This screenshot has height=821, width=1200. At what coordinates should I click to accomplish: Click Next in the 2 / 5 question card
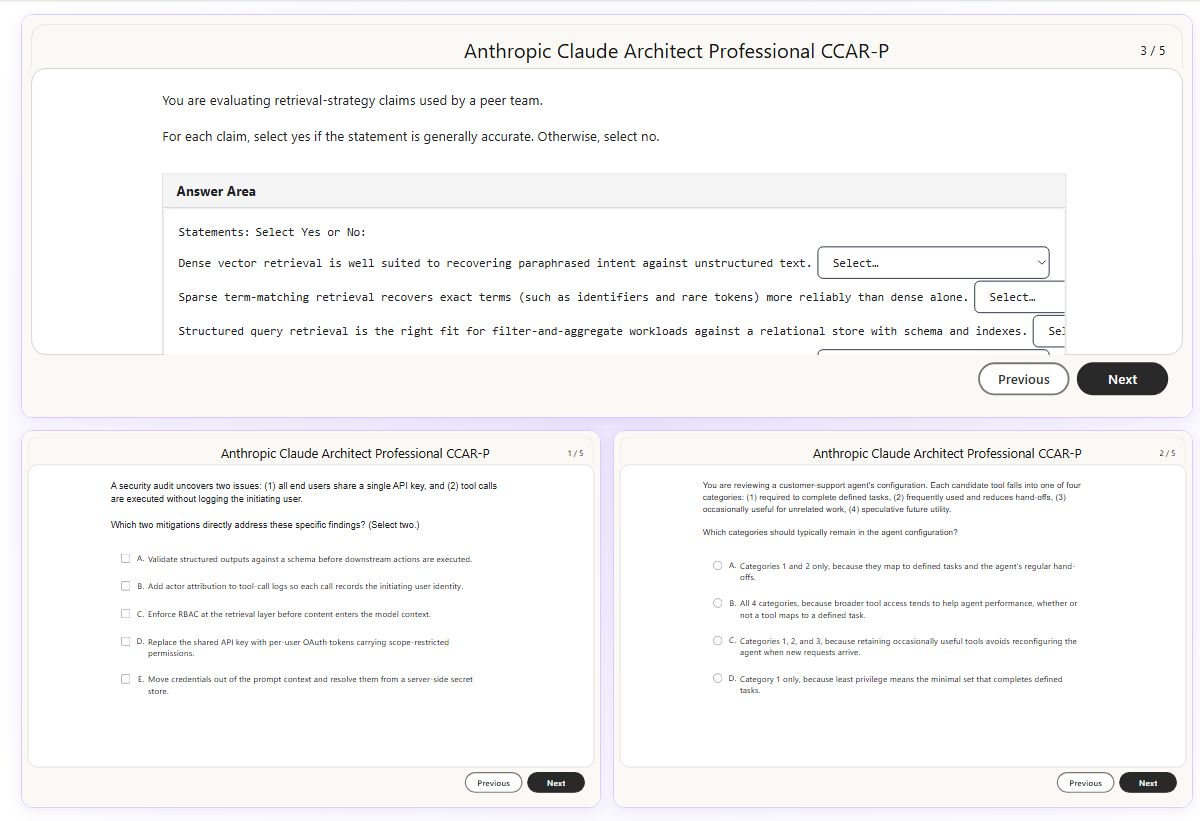[1148, 783]
